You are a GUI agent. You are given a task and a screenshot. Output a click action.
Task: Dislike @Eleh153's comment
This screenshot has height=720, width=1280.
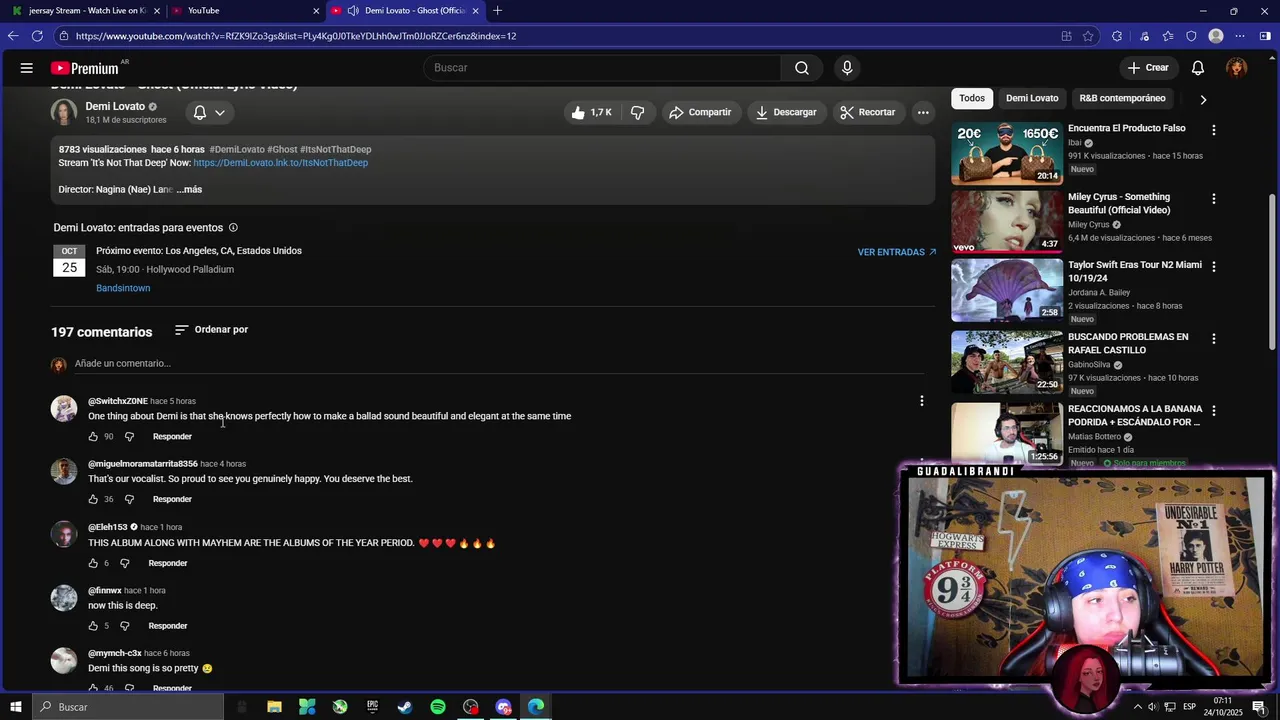click(125, 564)
